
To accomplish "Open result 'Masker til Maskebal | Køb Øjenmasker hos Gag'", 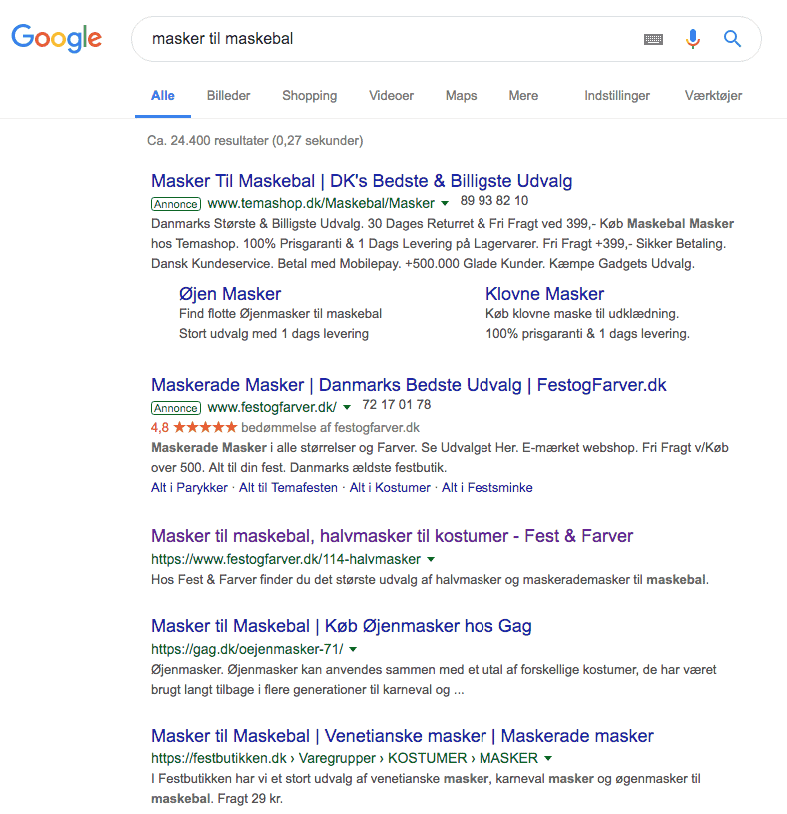I will point(341,626).
